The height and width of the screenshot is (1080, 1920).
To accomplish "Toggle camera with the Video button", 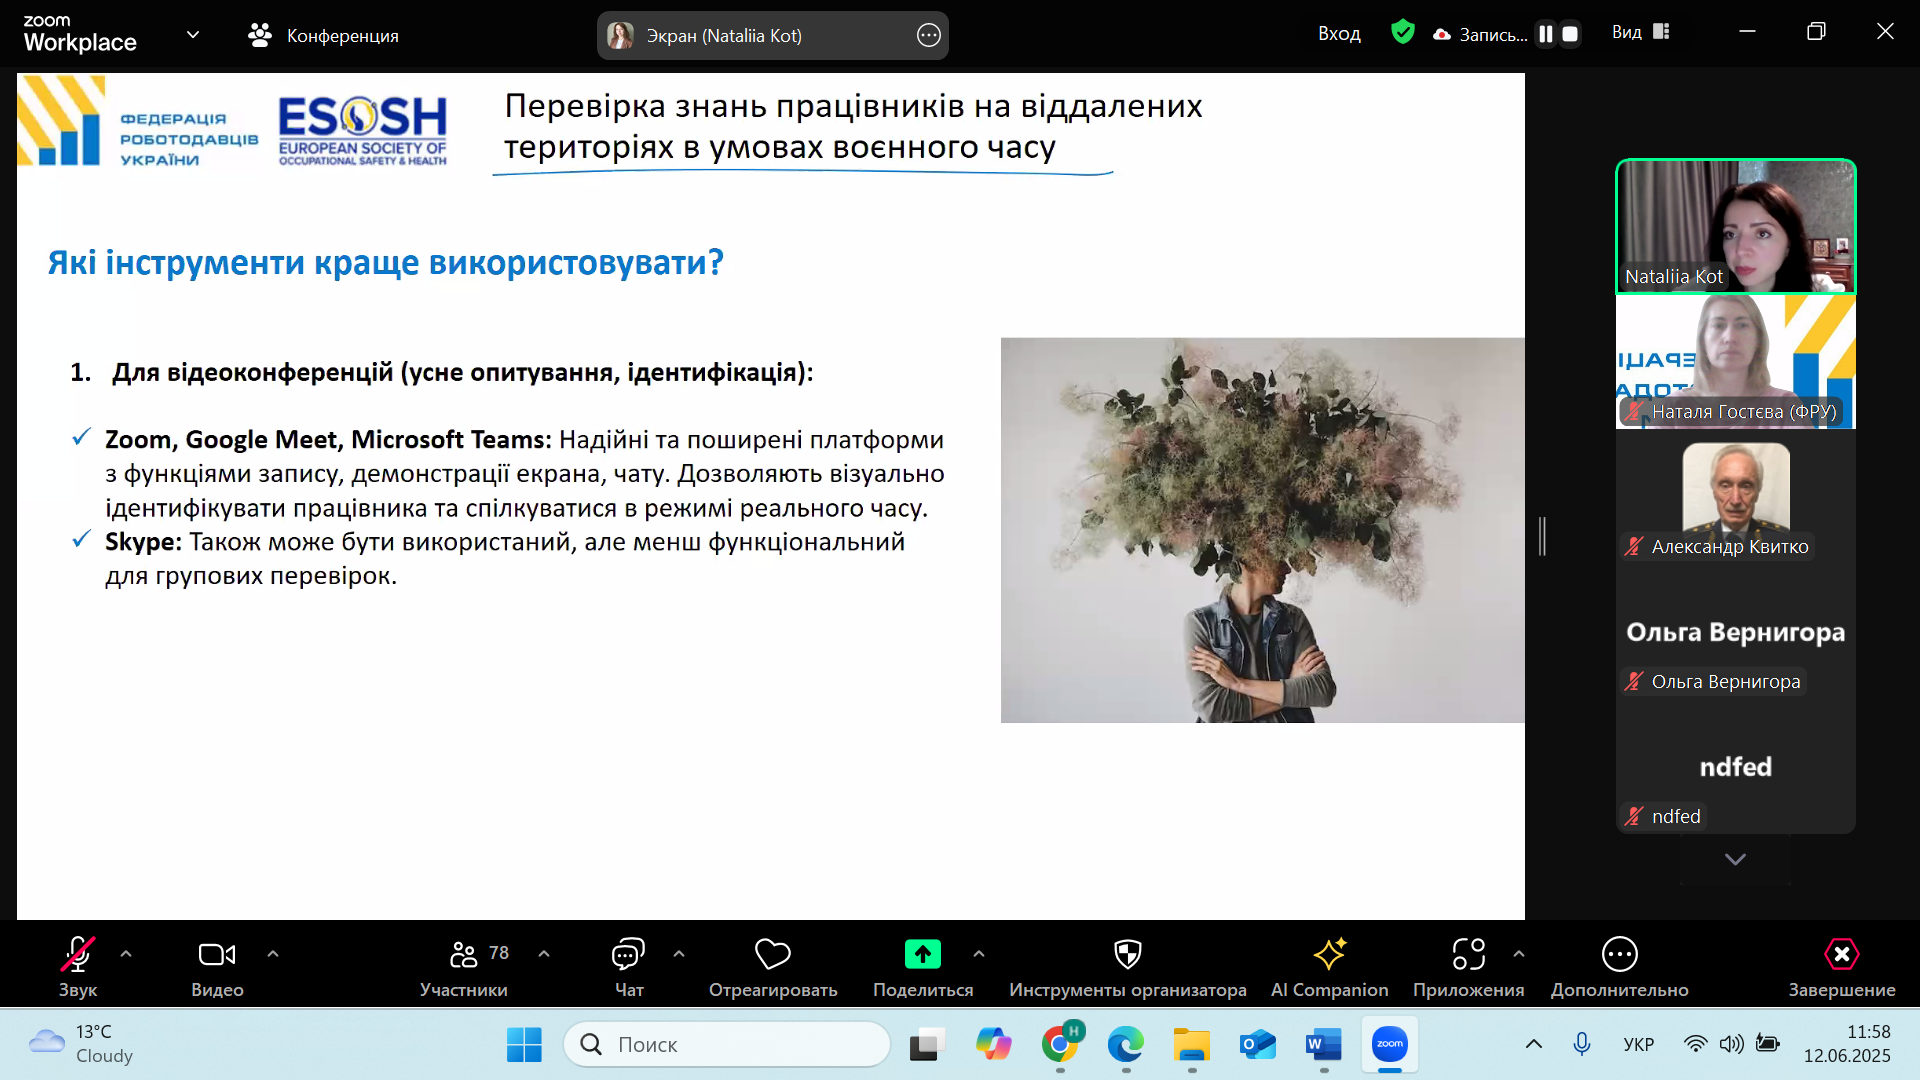I will click(217, 955).
